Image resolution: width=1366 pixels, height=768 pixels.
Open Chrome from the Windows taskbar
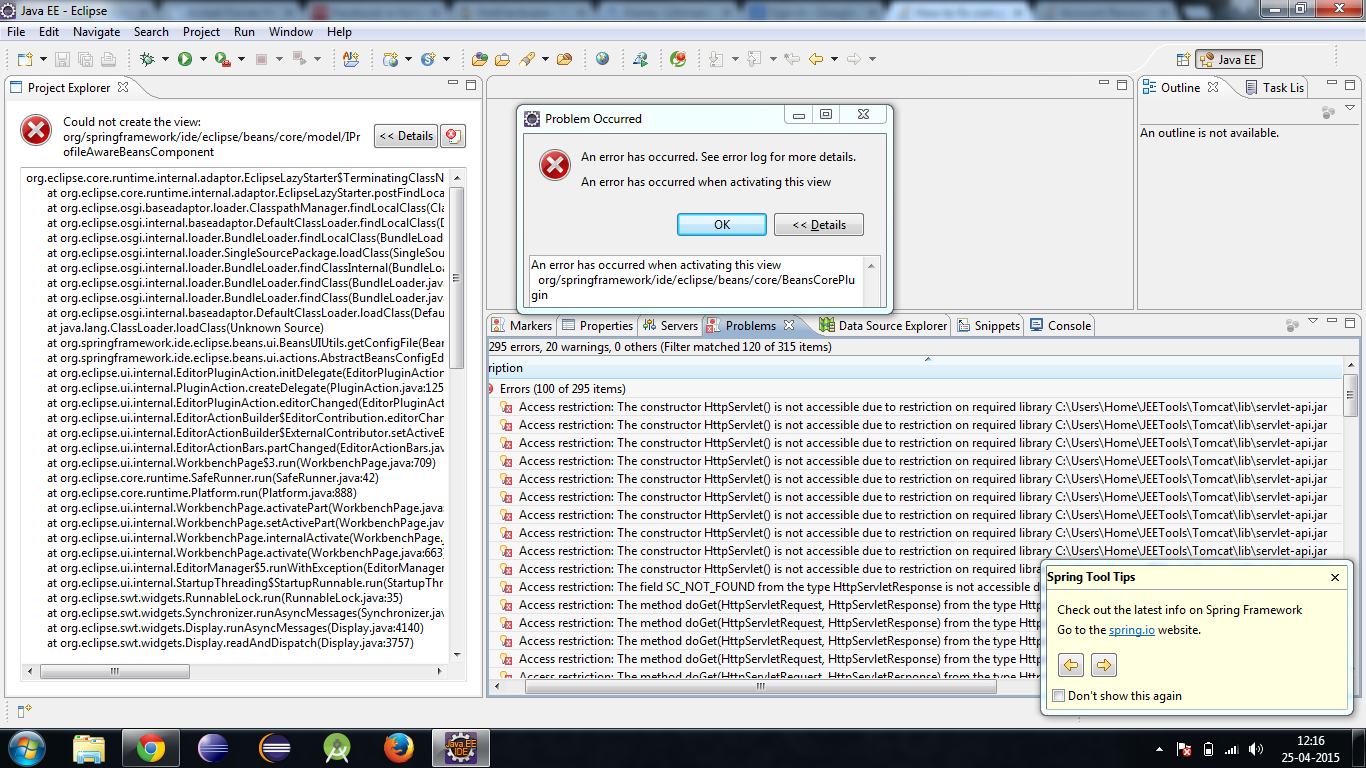click(x=151, y=748)
